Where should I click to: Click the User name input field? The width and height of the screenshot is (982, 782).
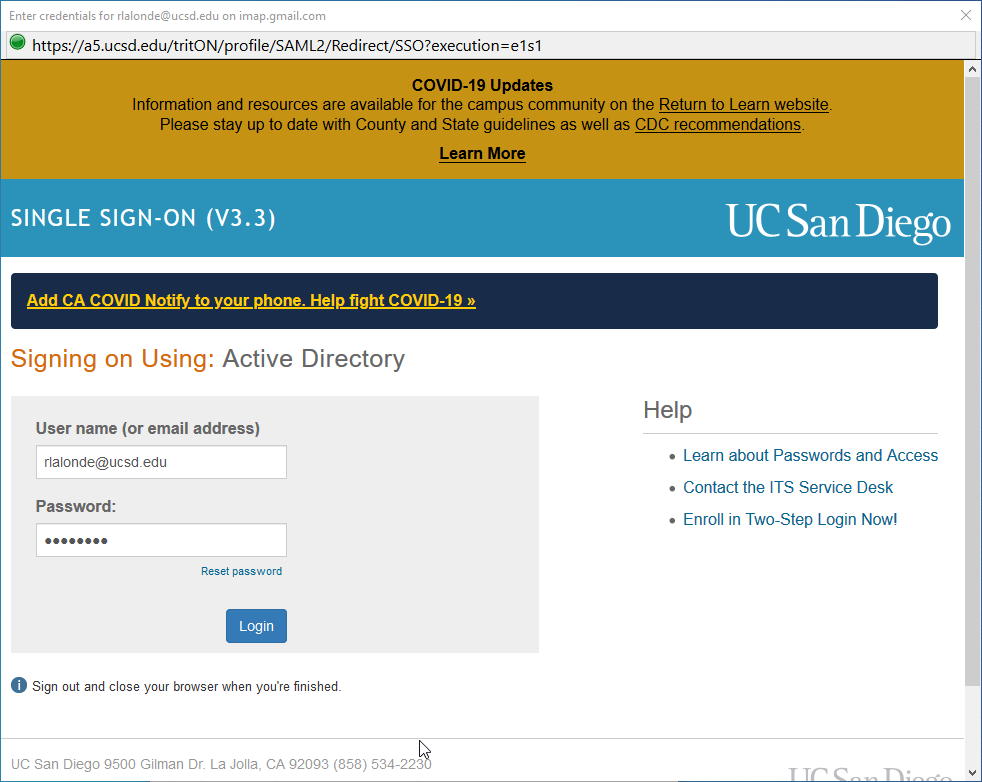161,462
